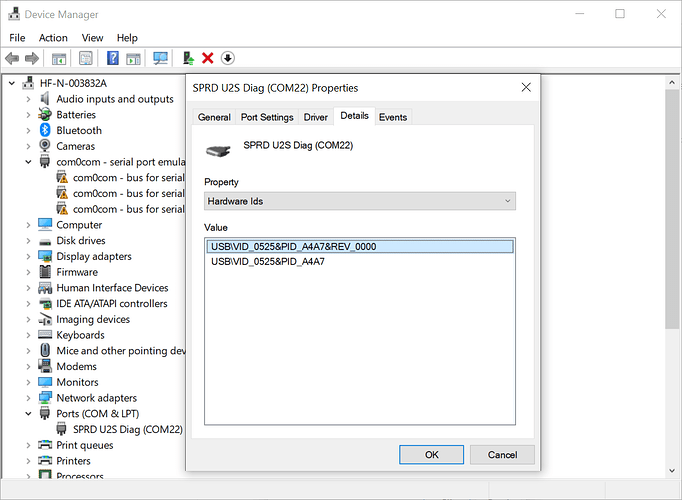
Task: Click the blue Help question mark icon
Action: click(x=113, y=59)
